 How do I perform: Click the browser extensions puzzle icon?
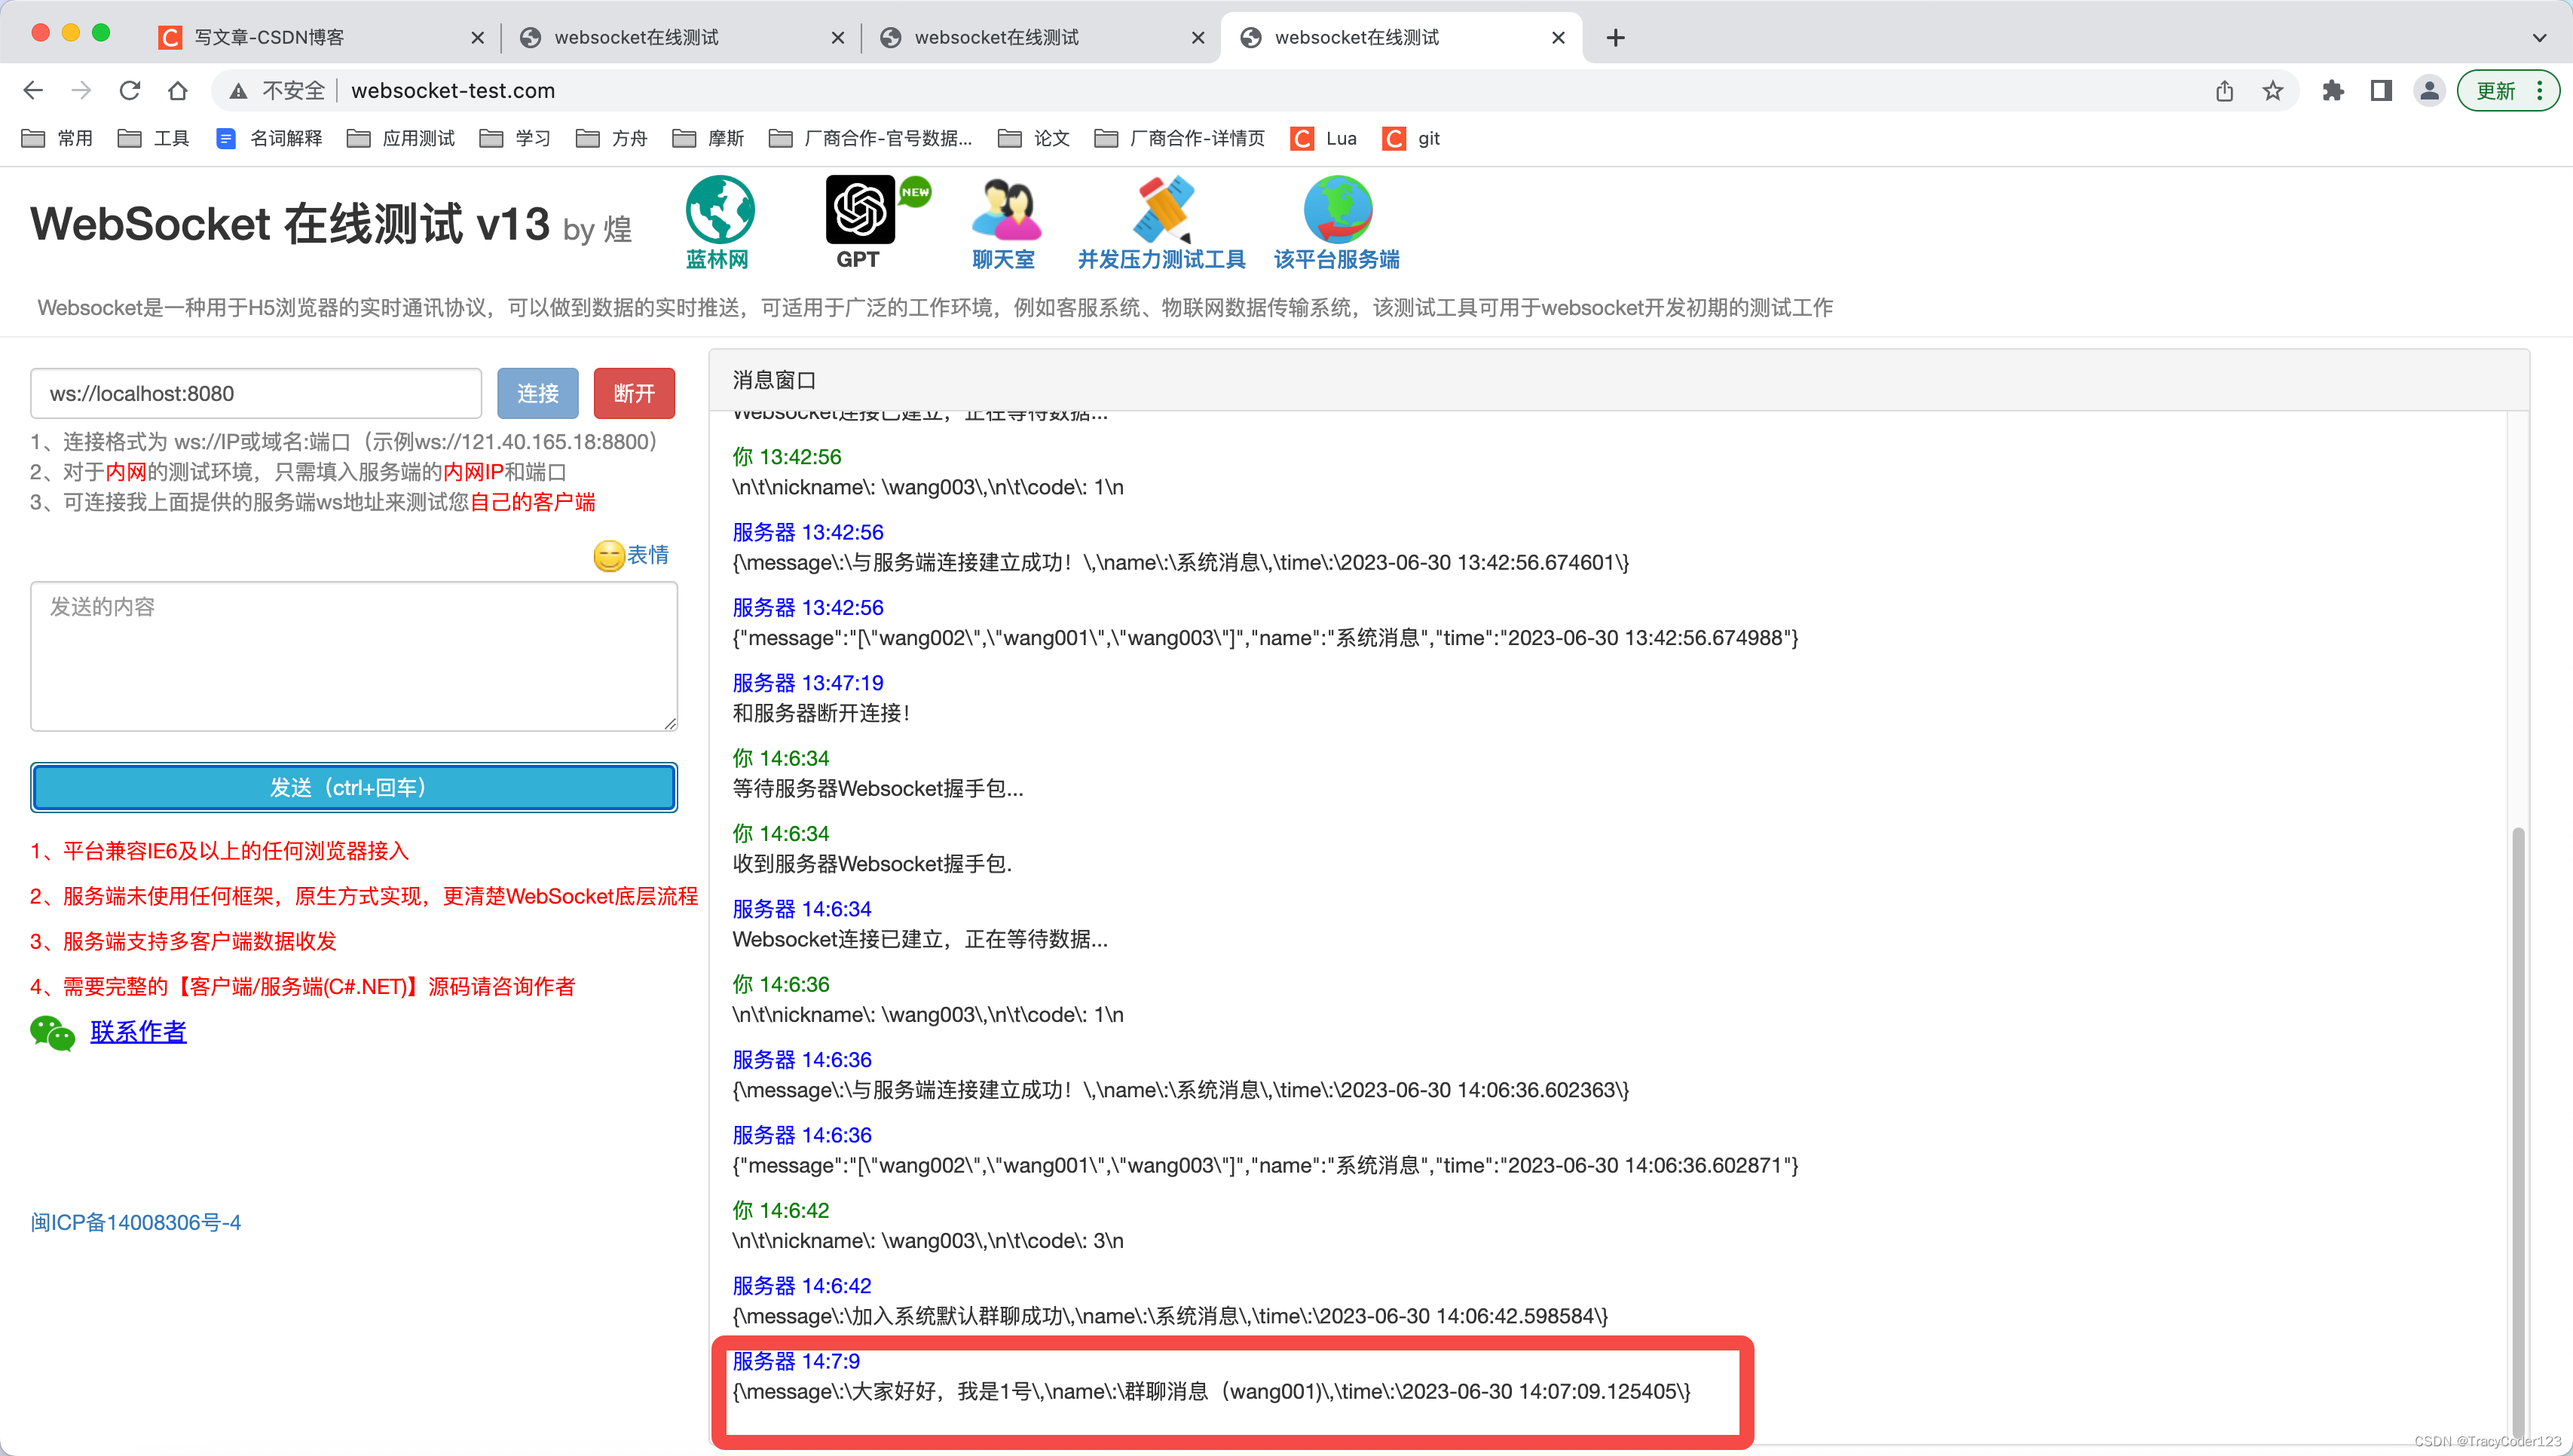pos(2333,90)
